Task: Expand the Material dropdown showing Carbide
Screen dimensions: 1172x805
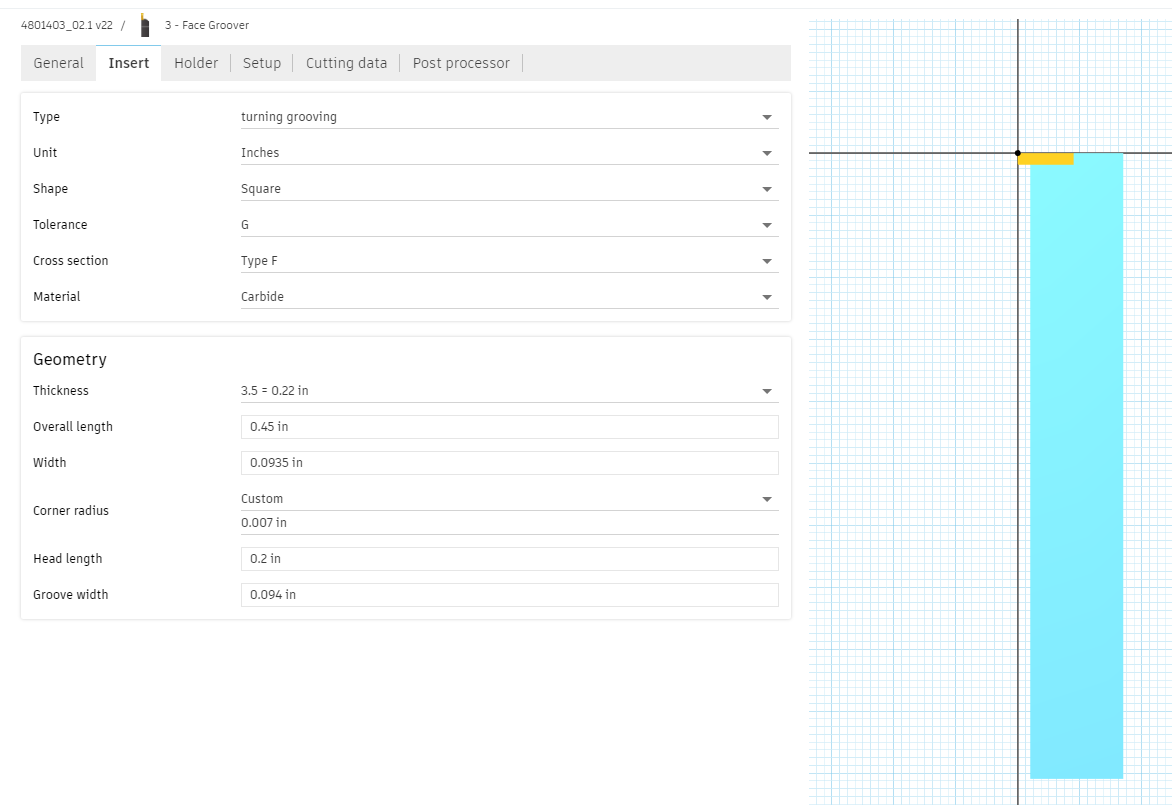Action: (x=509, y=296)
